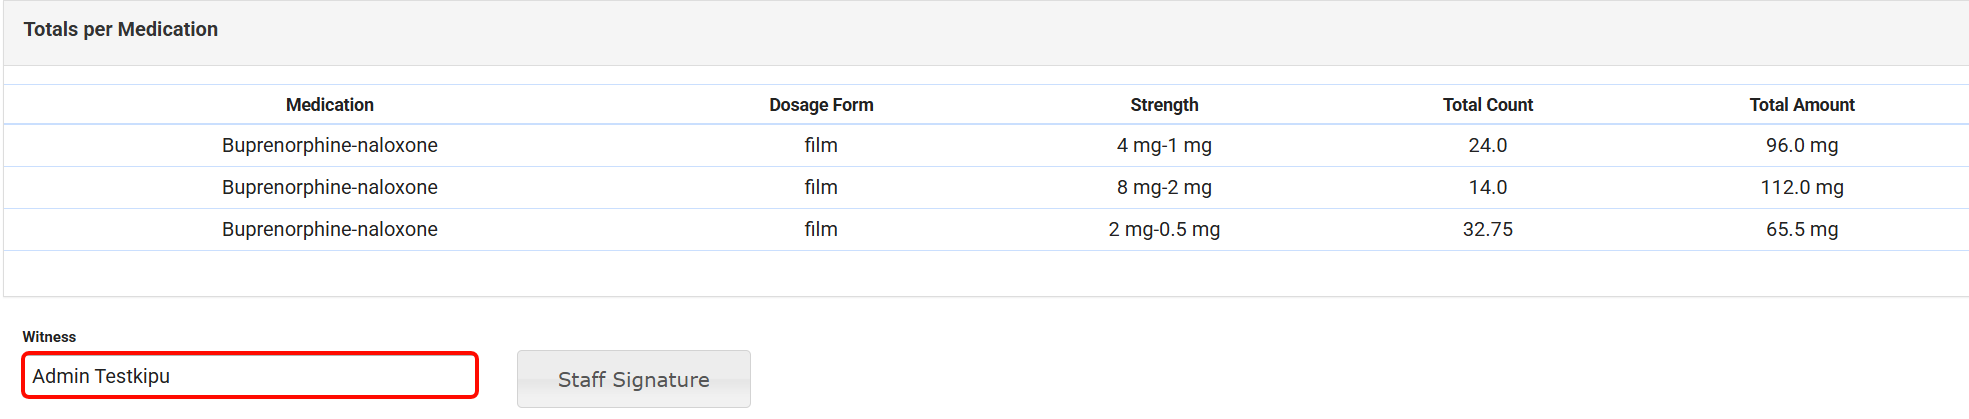Viewport: 1969px width, 419px height.
Task: Click the Dosage Form column header
Action: [x=821, y=105]
